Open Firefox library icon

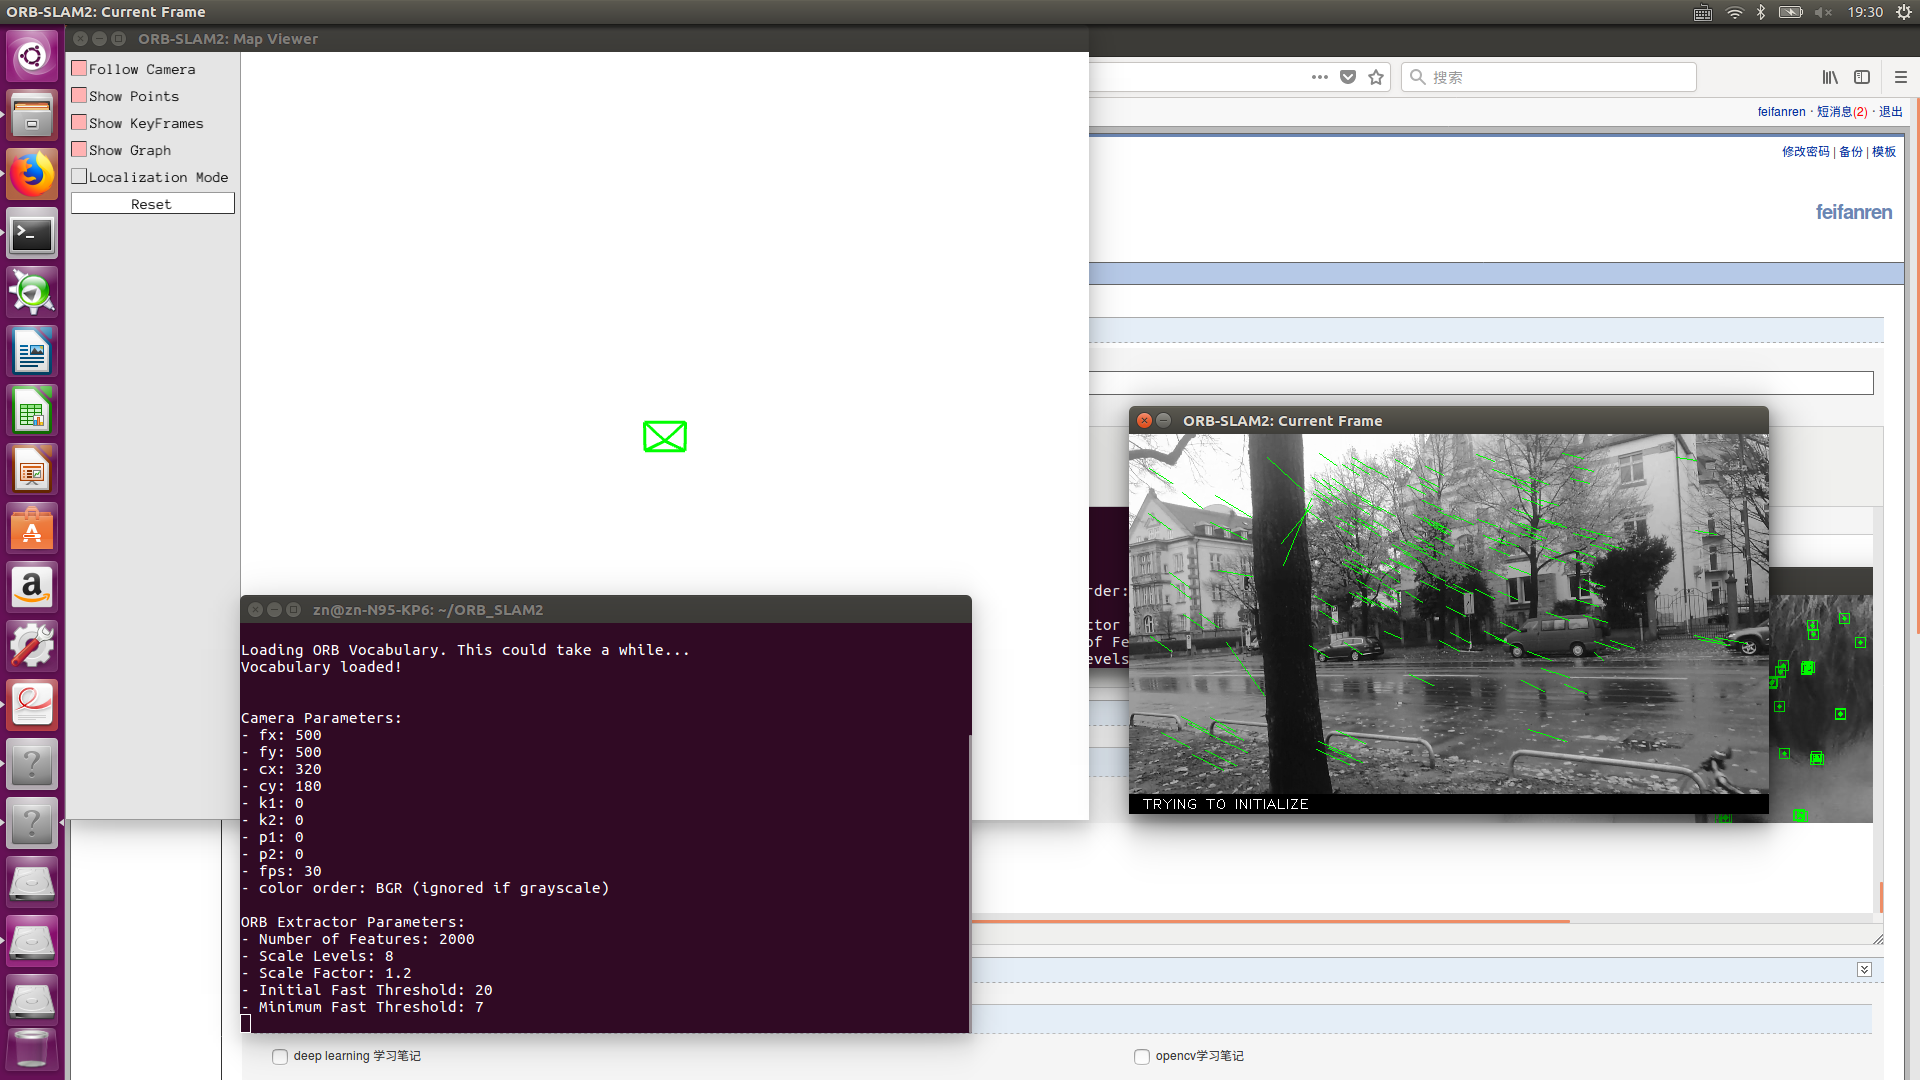coord(1829,77)
